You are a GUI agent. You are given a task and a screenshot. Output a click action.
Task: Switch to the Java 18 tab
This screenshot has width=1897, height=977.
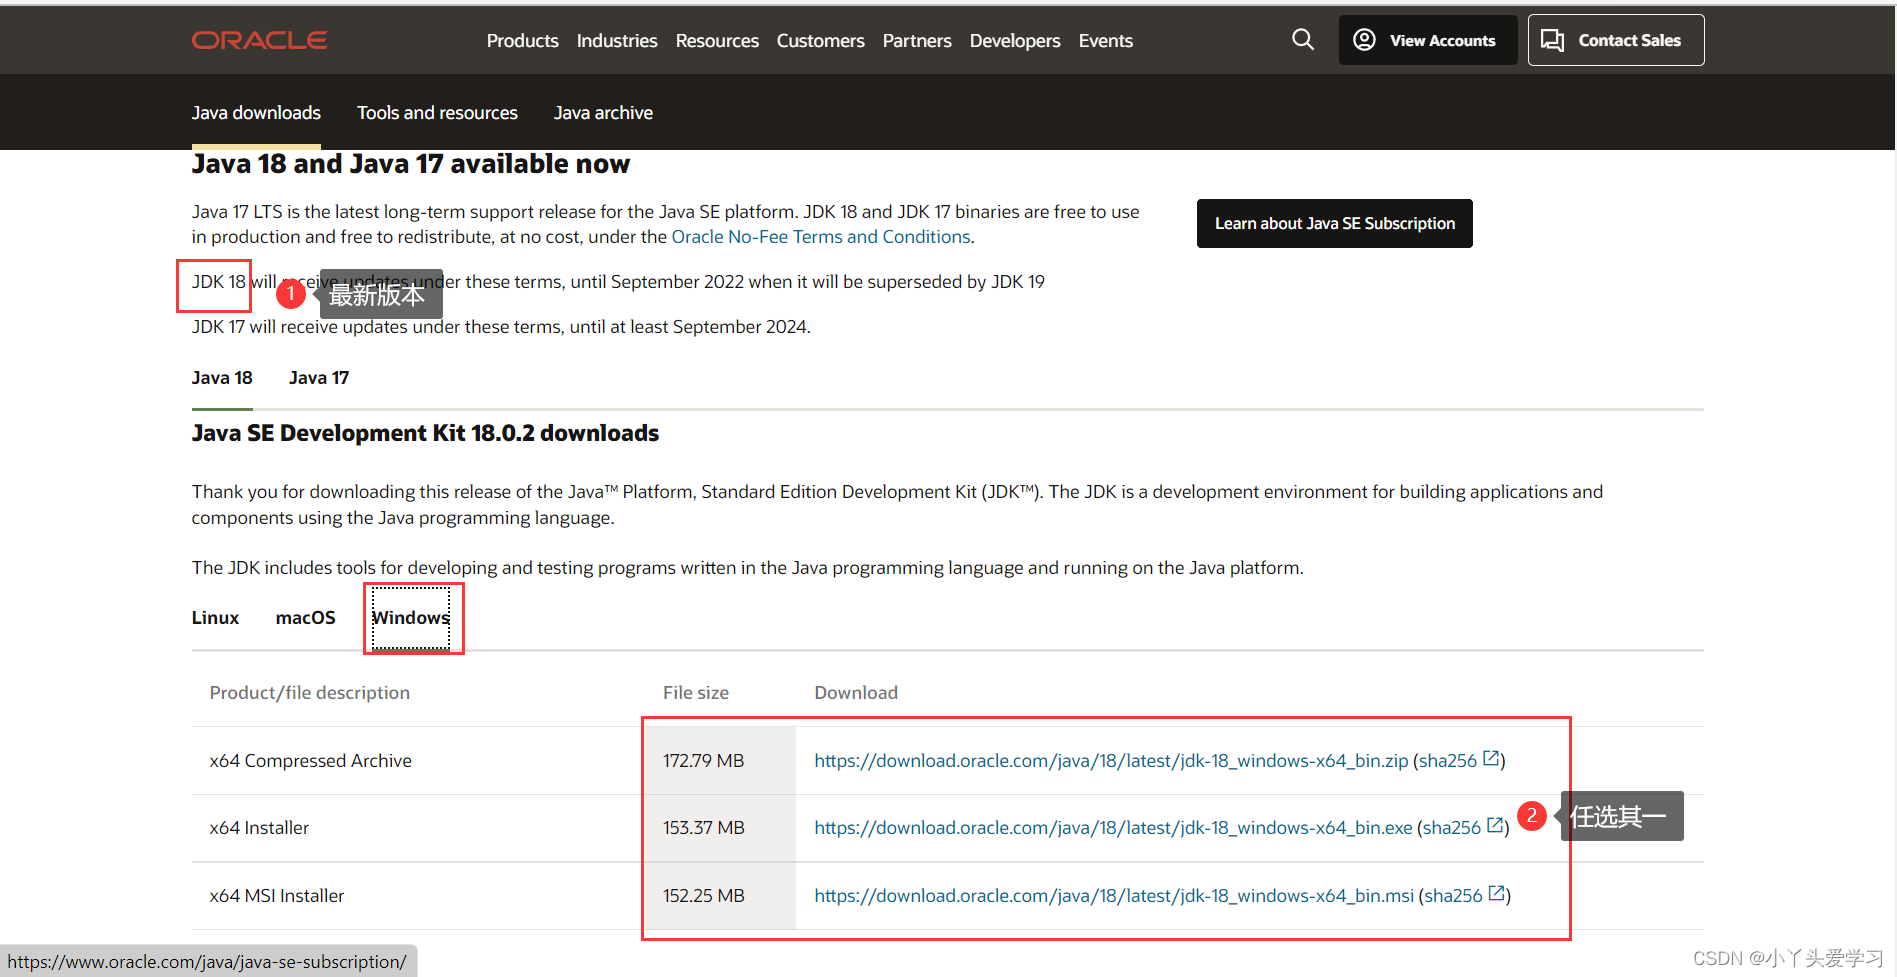coord(222,378)
